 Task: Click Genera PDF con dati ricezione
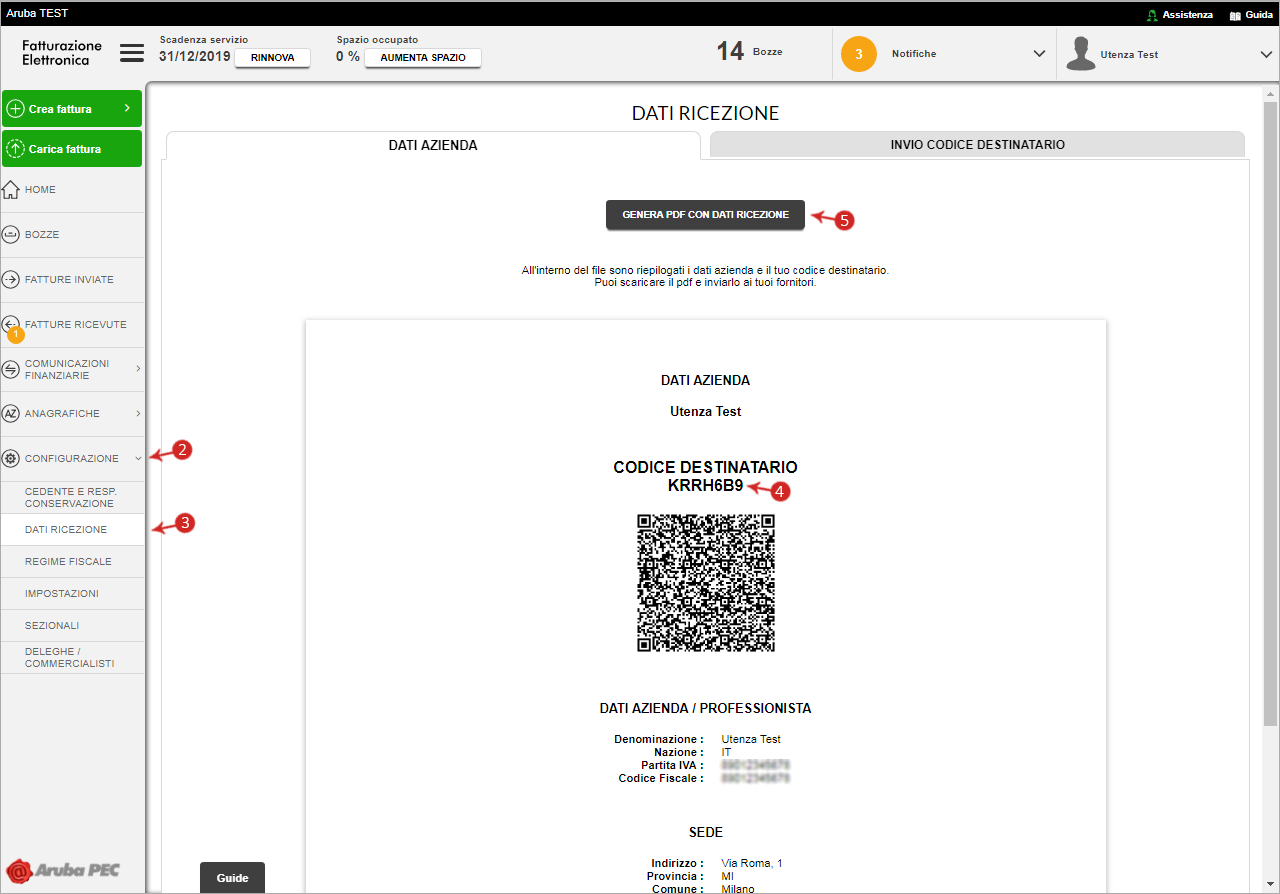tap(705, 215)
